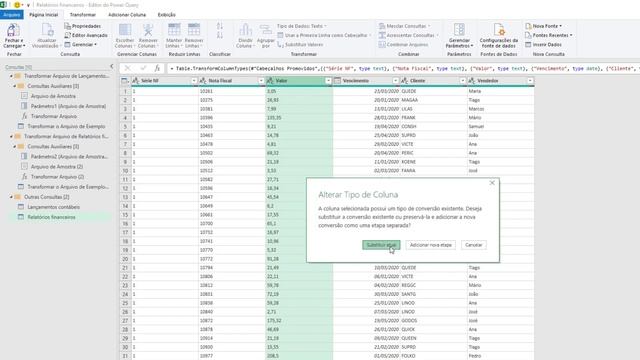Collapse the Outras Consultas [2] folder

11,197
